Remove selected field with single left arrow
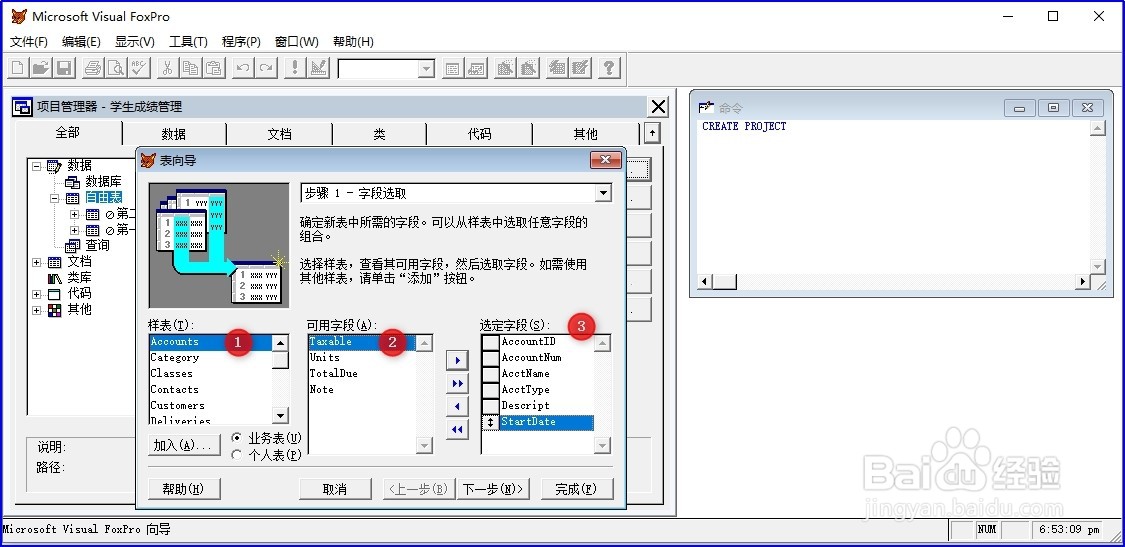This screenshot has width=1125, height=547. coord(456,407)
